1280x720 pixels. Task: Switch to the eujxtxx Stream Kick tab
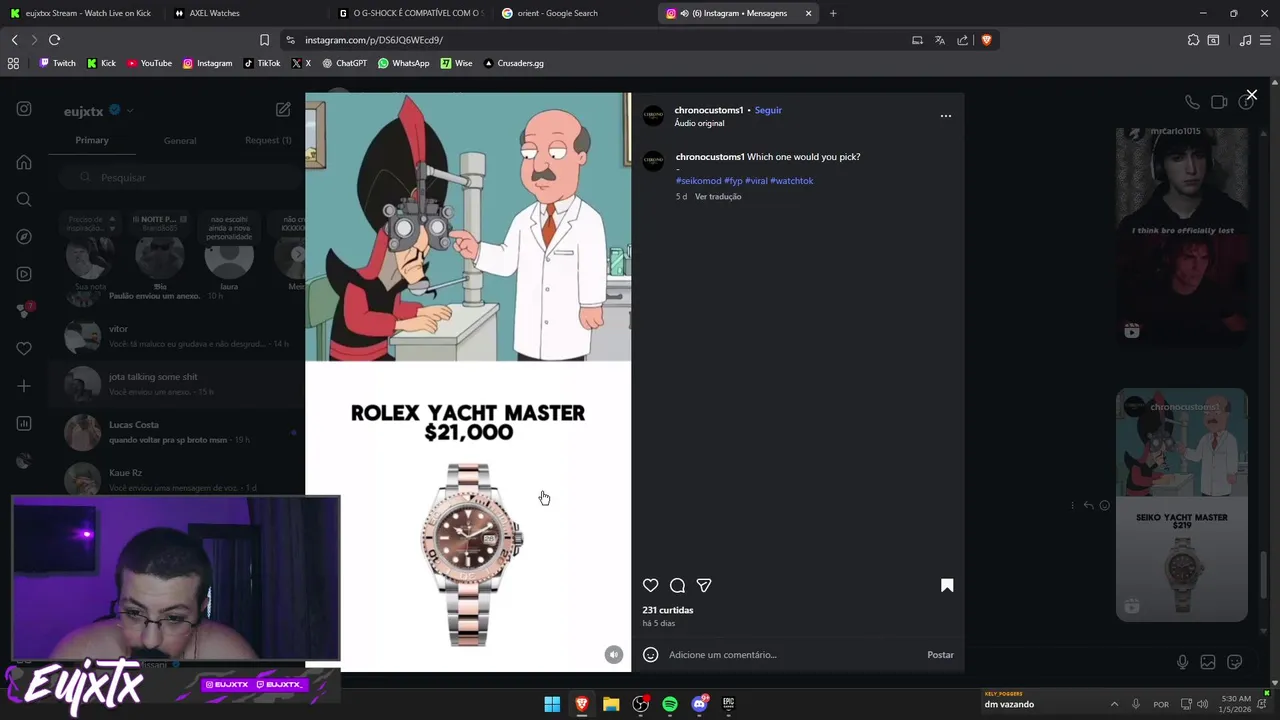83,13
